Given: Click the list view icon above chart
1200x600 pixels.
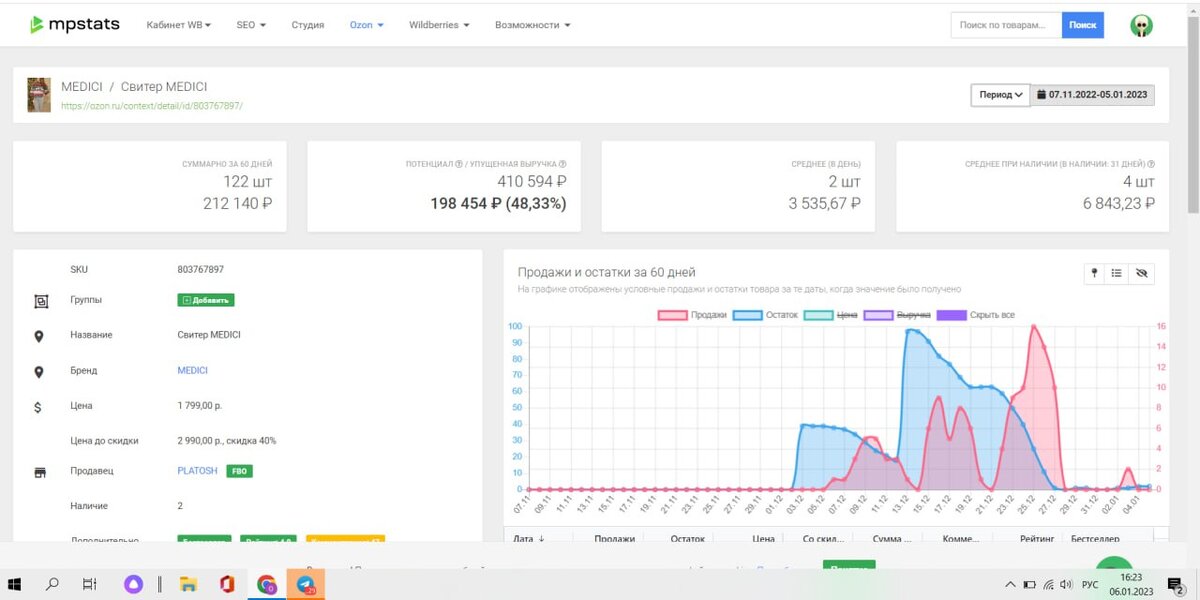Looking at the screenshot, I should click(1117, 273).
